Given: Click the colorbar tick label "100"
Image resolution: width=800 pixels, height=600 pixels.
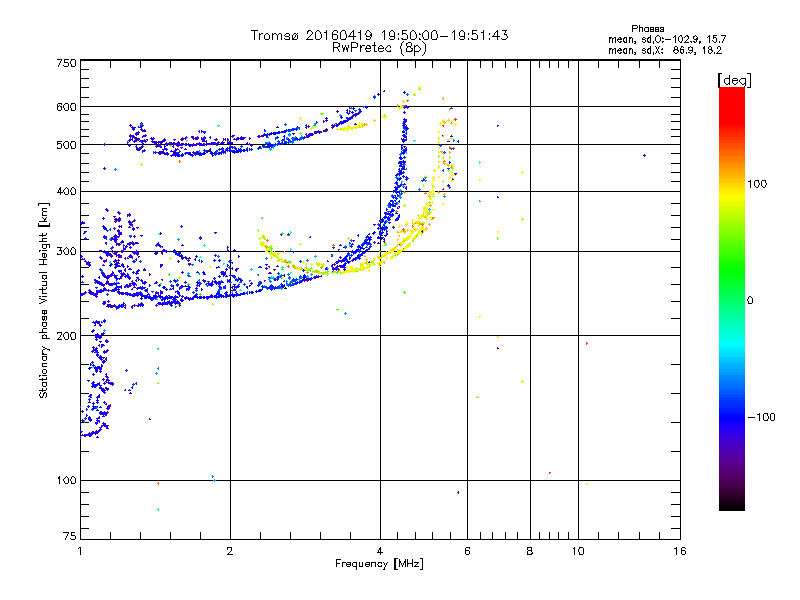Looking at the screenshot, I should click(757, 184).
